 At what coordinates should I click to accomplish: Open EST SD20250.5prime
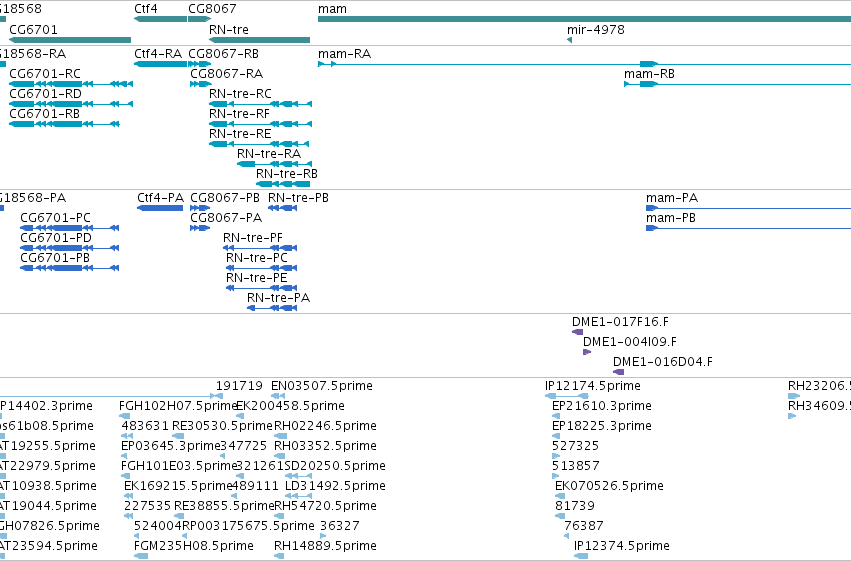click(335, 466)
